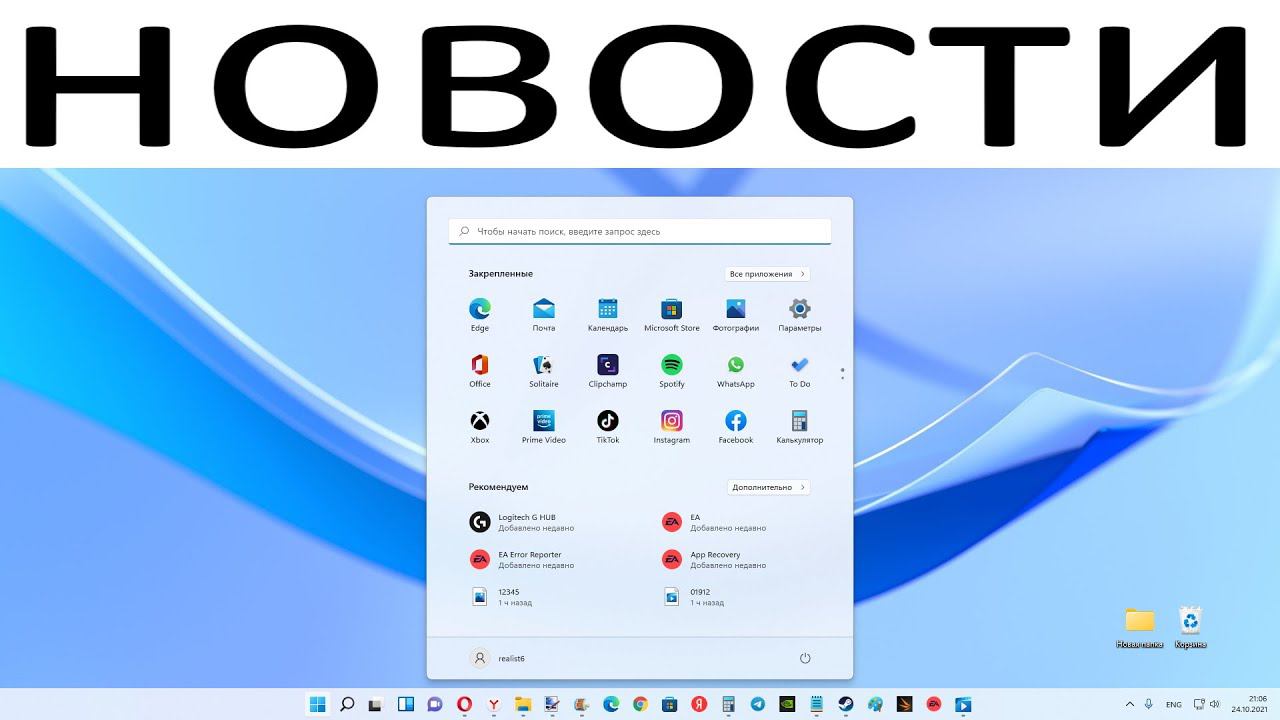Switch the ENG input language
Viewport: 1280px width, 720px height.
tap(1174, 704)
